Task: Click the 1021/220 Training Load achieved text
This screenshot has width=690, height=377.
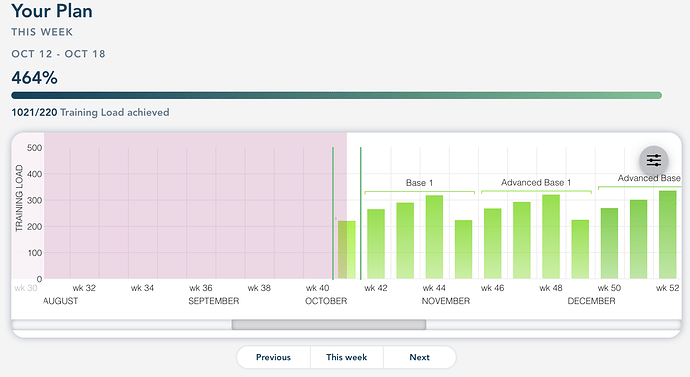Action: click(x=90, y=113)
